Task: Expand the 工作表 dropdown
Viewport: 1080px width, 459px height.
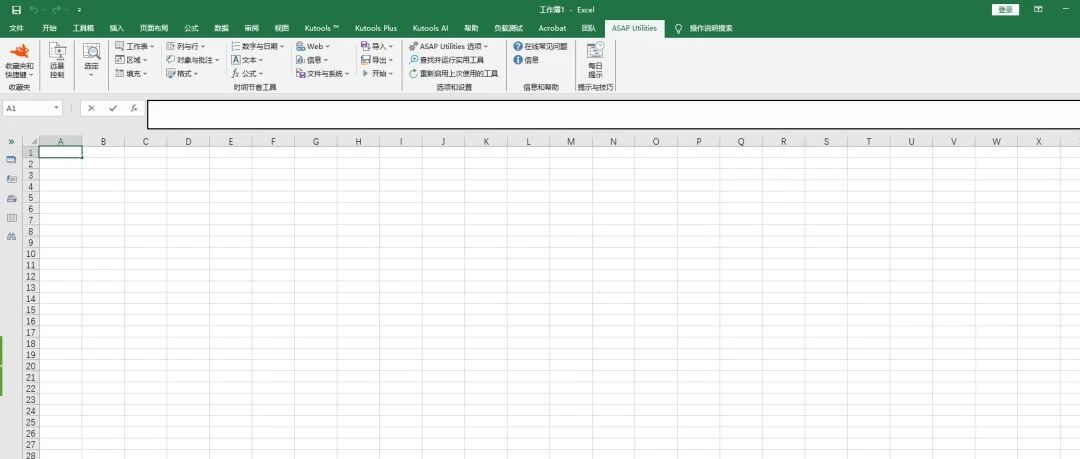Action: tap(134, 46)
